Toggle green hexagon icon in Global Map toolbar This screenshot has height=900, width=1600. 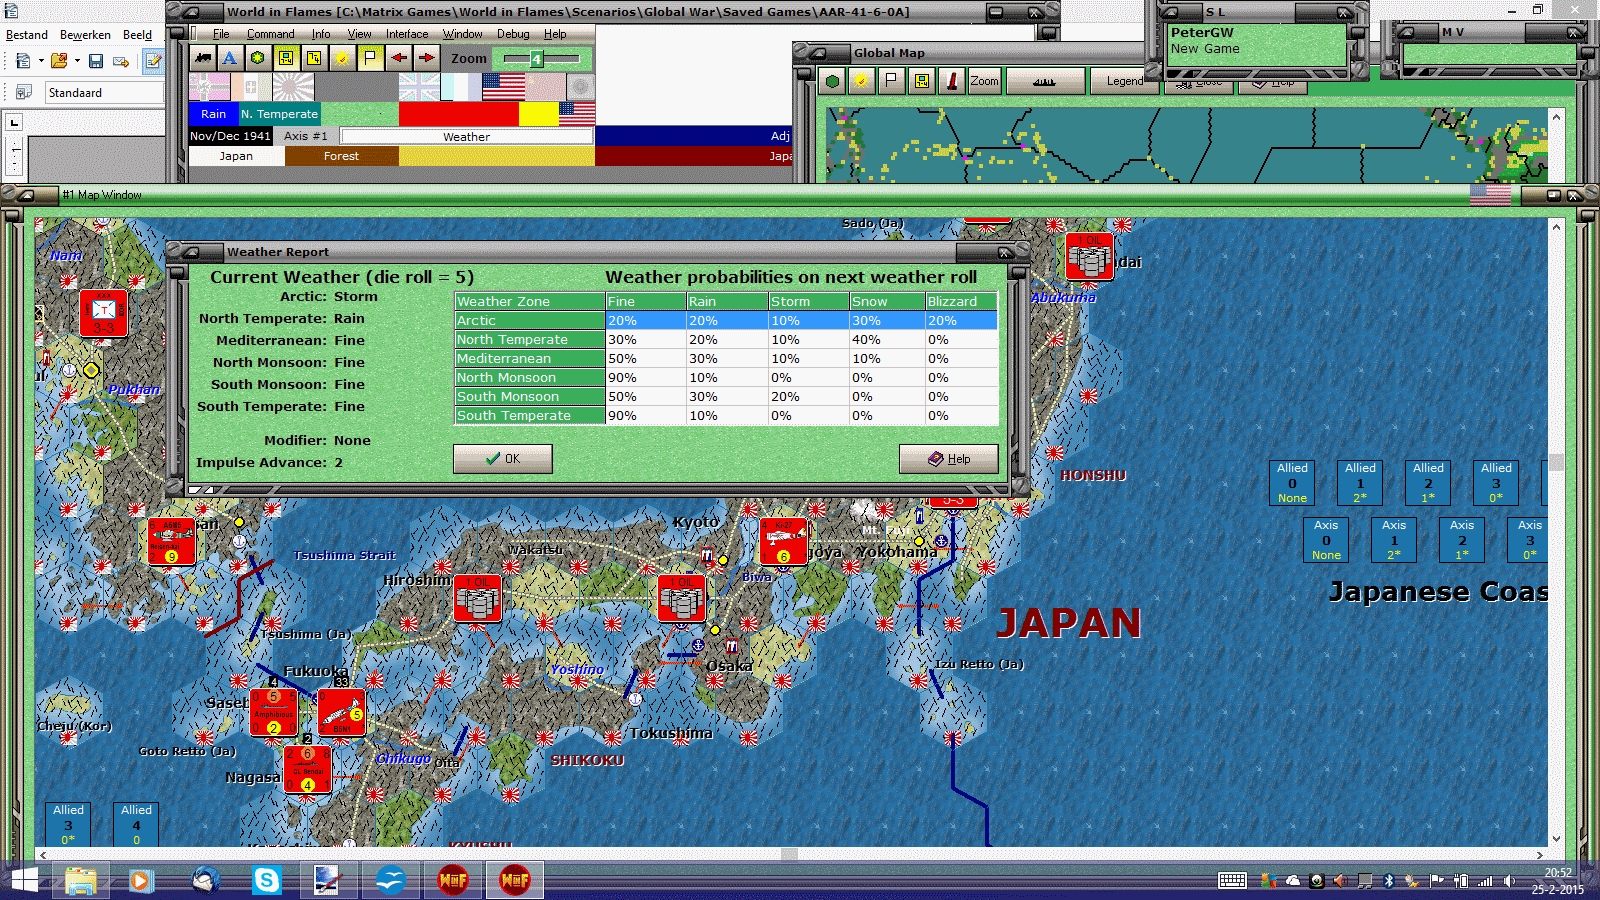(832, 81)
